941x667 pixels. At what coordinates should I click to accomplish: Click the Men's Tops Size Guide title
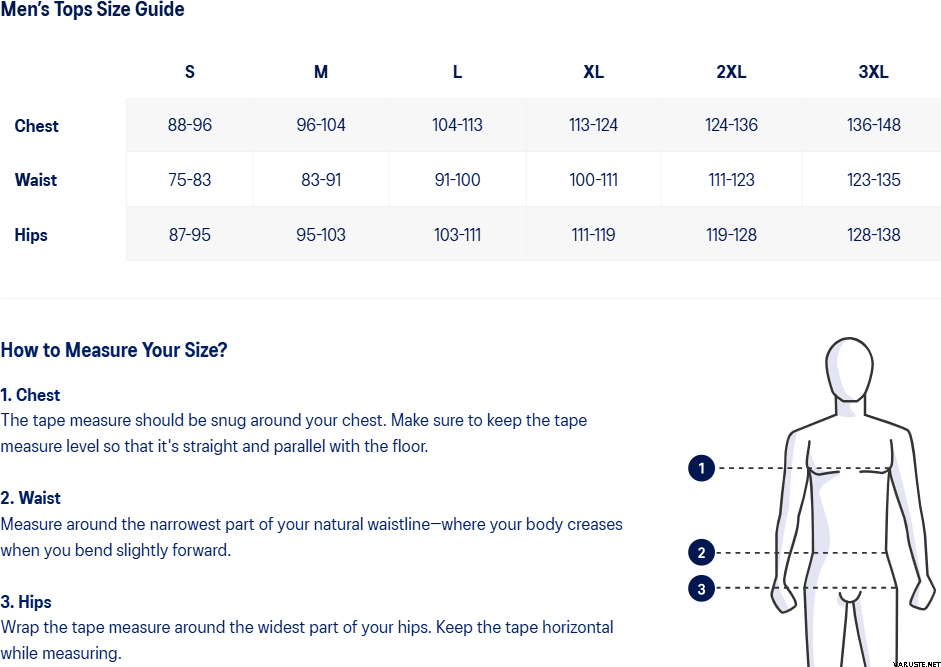92,10
